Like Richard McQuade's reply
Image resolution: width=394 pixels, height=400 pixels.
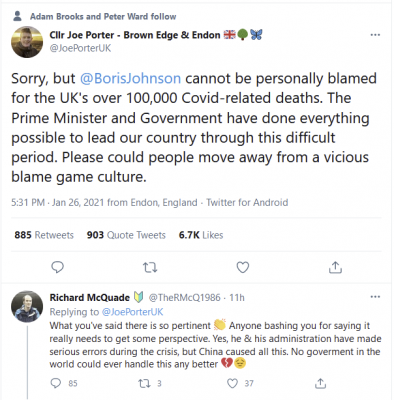click(x=232, y=383)
